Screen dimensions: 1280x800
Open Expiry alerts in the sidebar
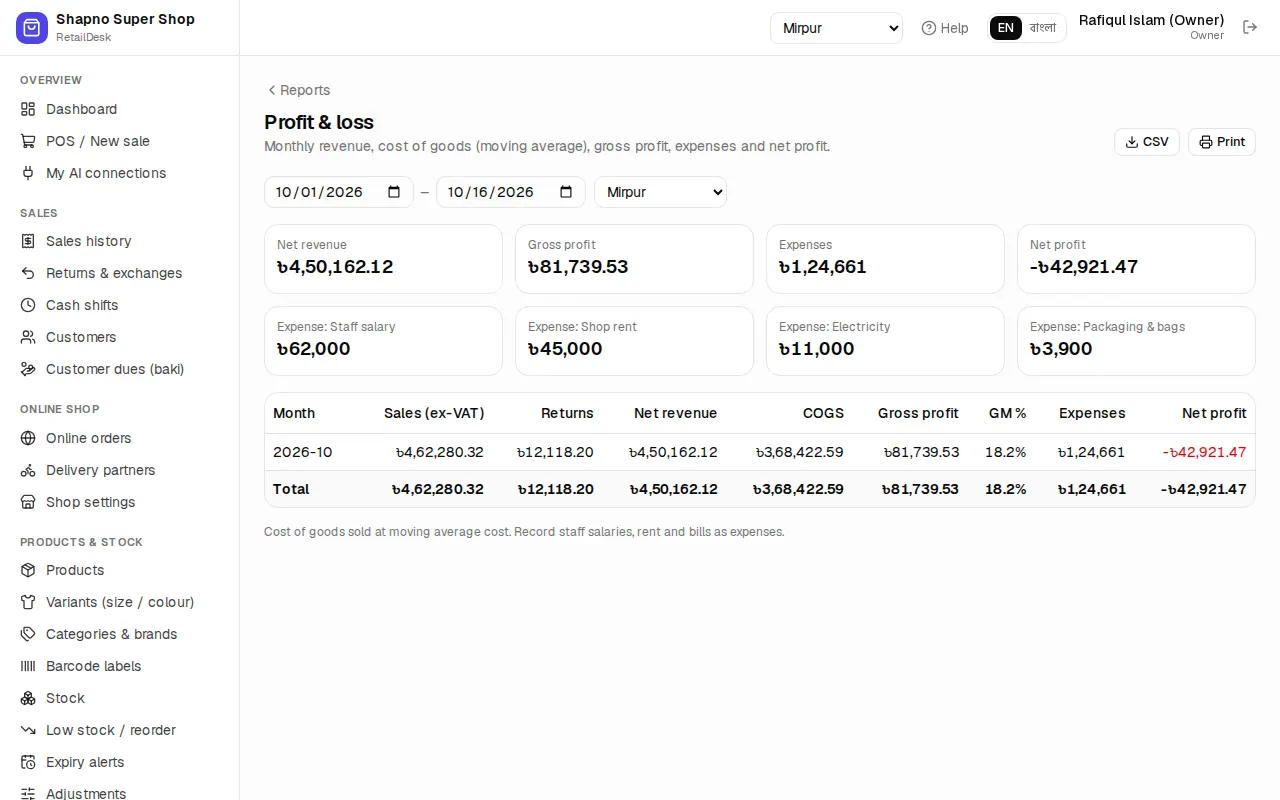[x=120, y=762]
